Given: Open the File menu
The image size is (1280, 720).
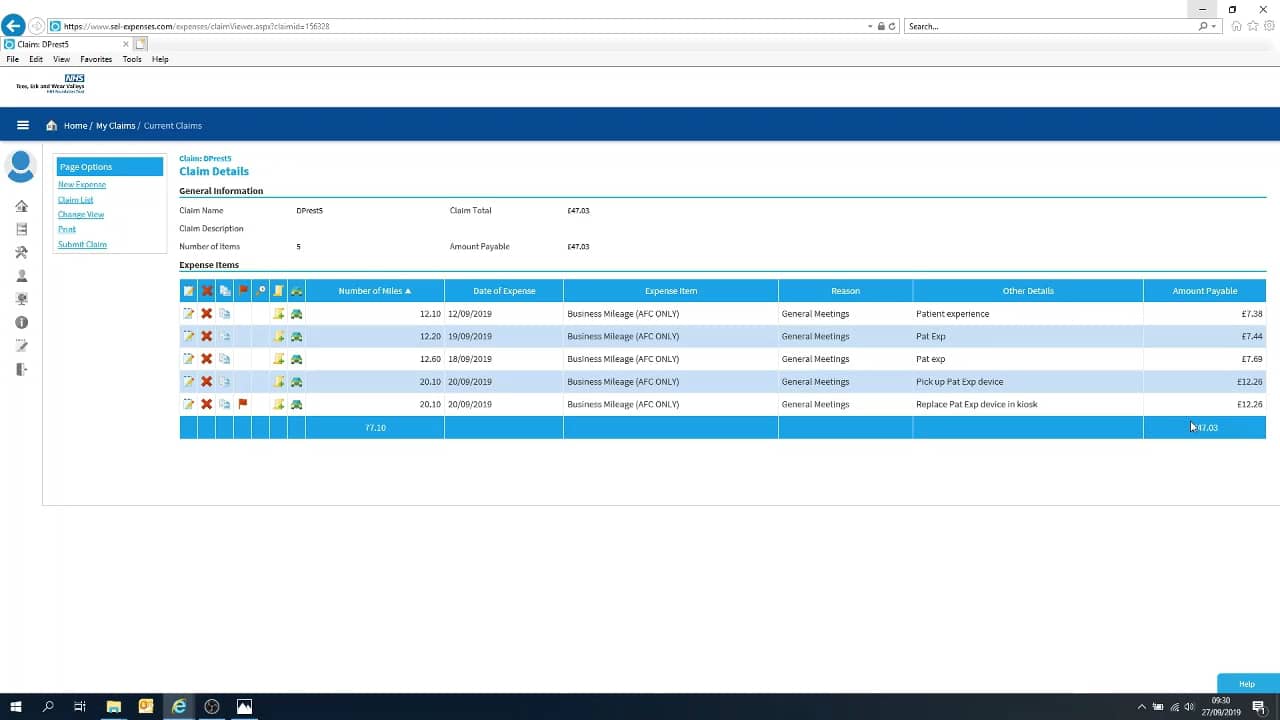Looking at the screenshot, I should (x=12, y=59).
